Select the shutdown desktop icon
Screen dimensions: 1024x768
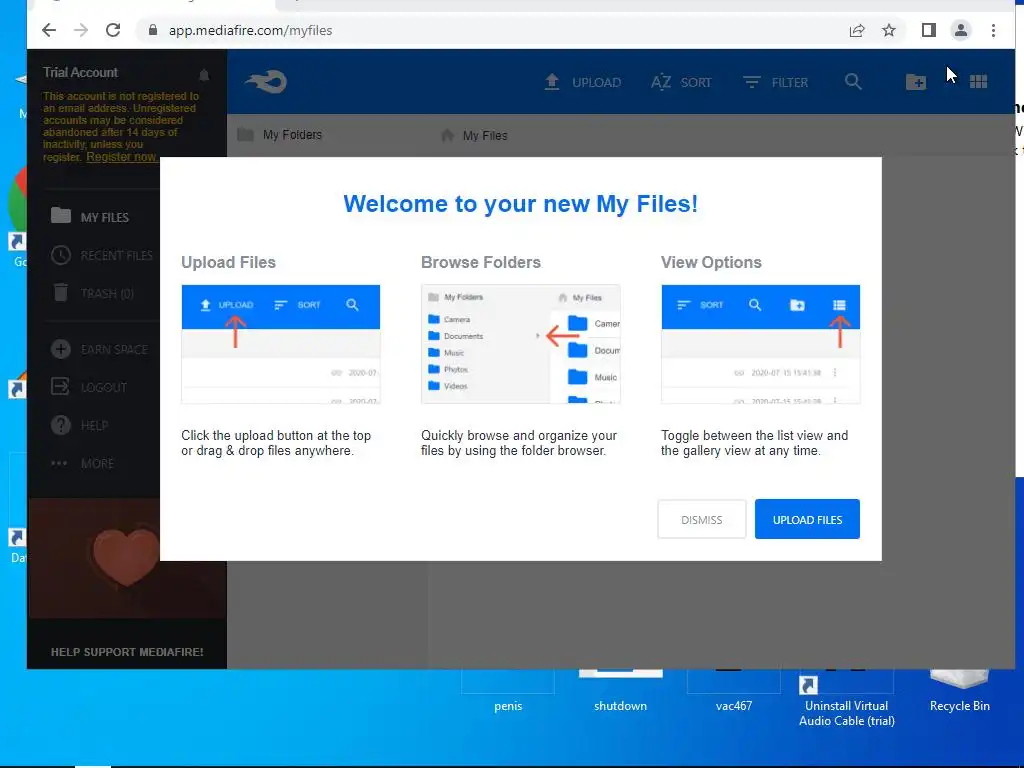(620, 691)
